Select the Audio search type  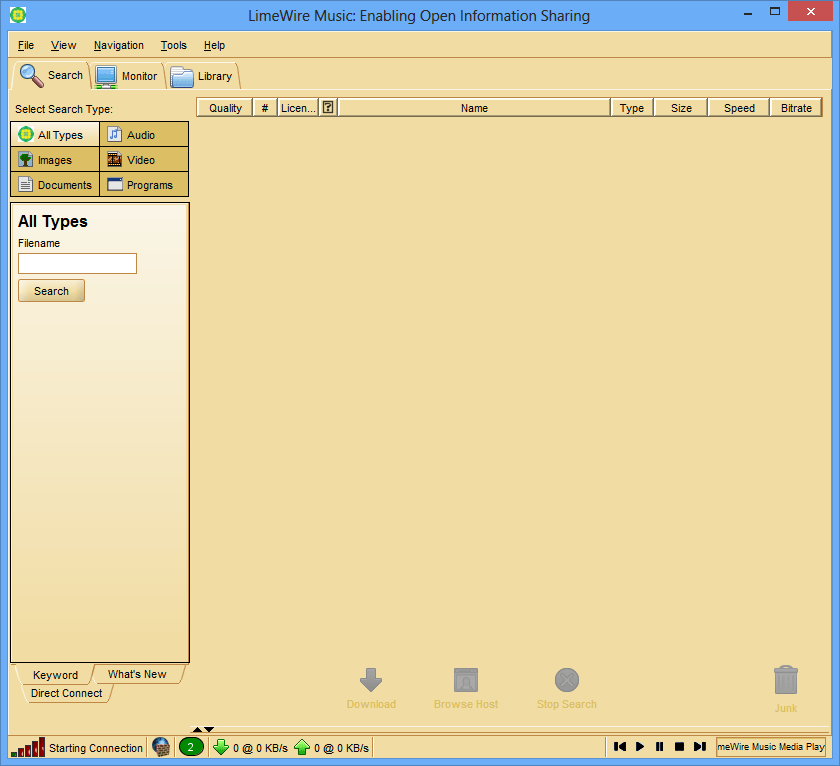coord(144,134)
